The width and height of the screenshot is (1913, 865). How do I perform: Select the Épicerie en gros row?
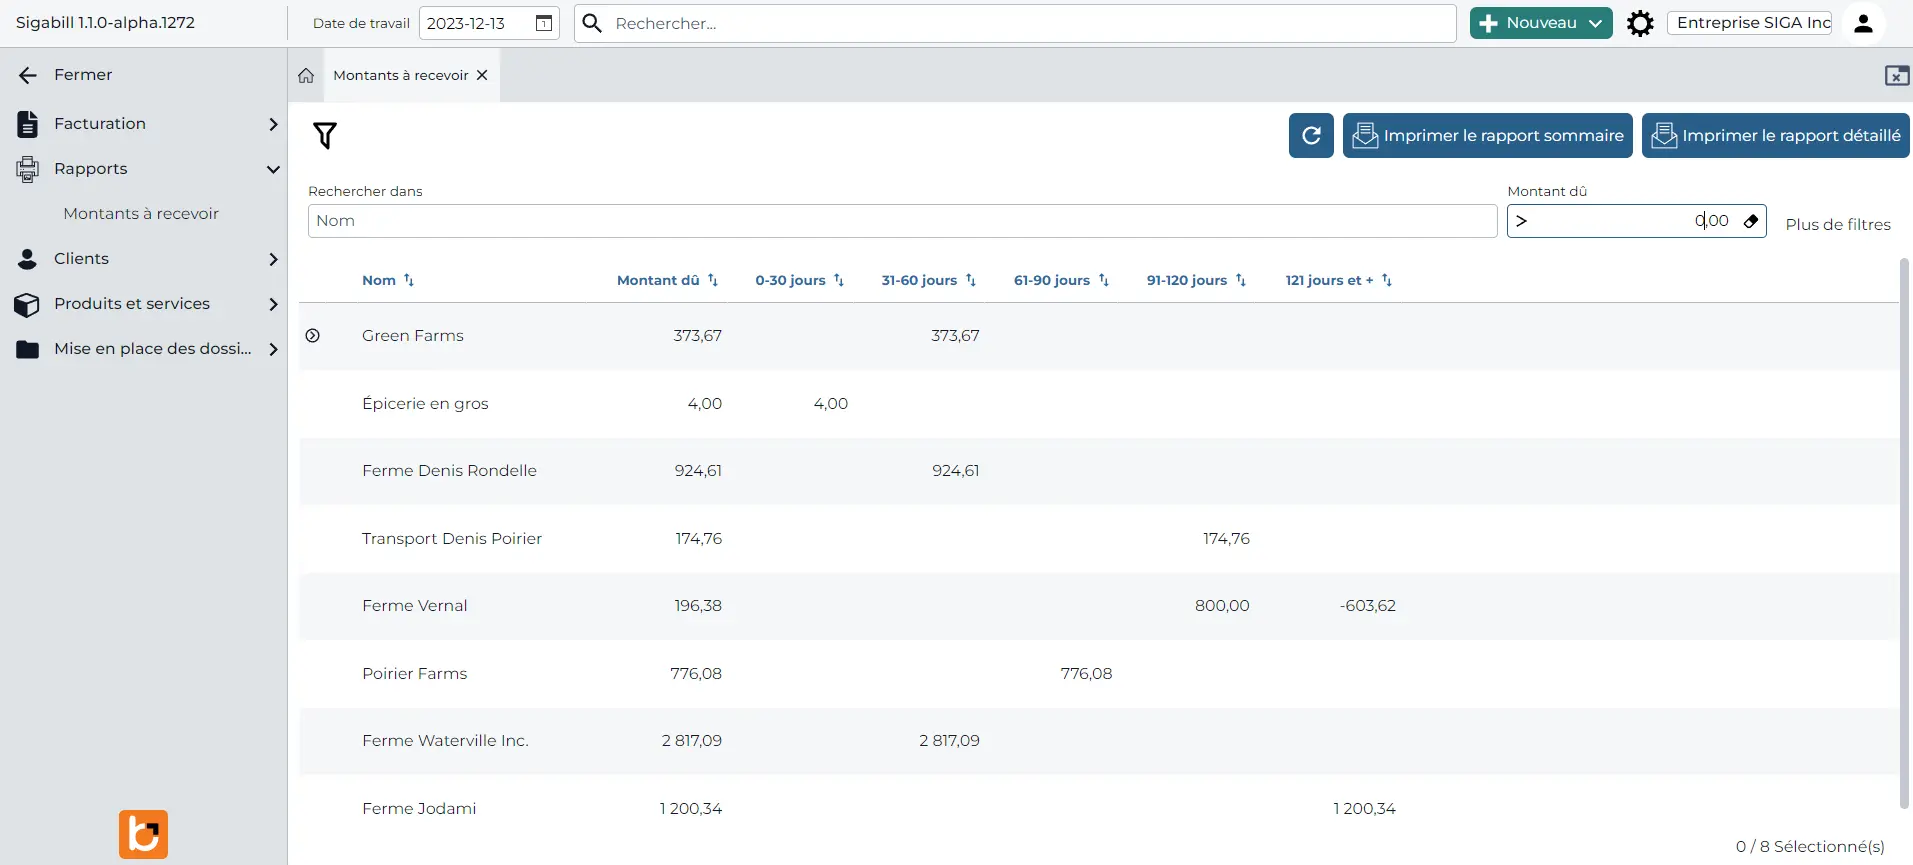[1098, 404]
